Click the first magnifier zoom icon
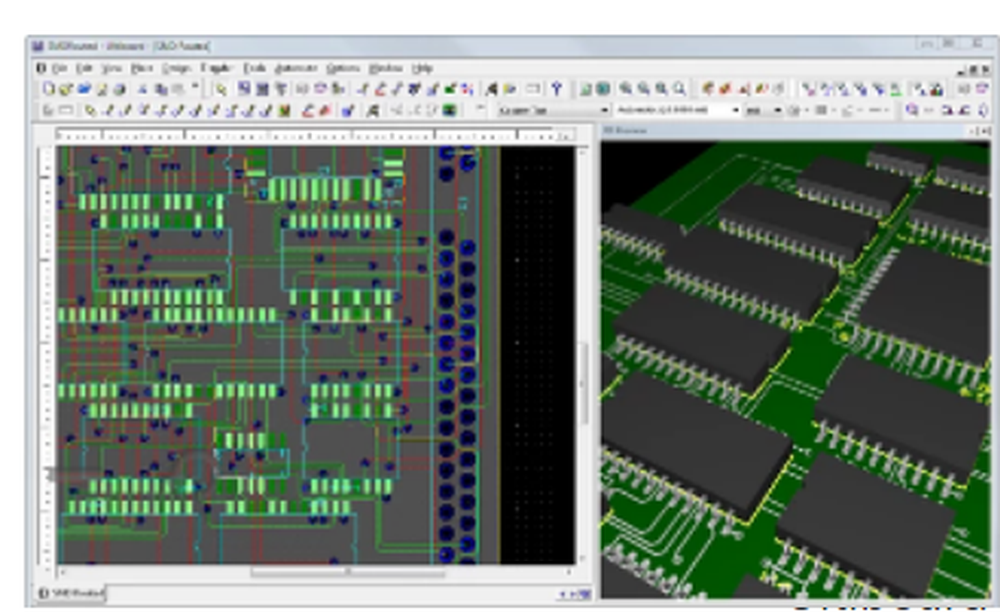 (x=626, y=89)
